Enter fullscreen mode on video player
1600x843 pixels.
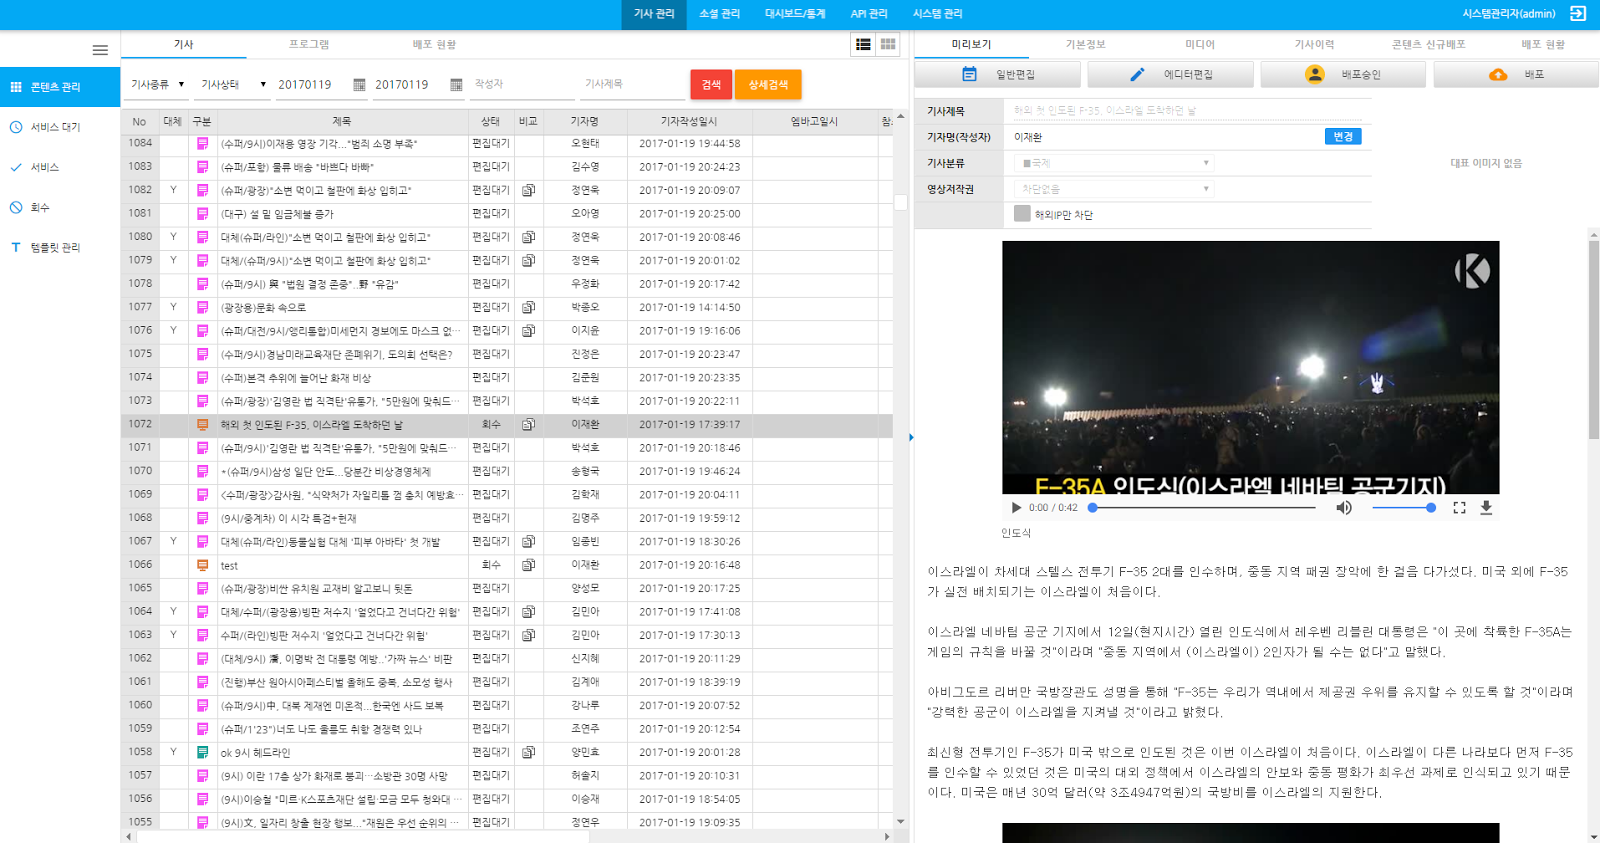(x=1459, y=508)
